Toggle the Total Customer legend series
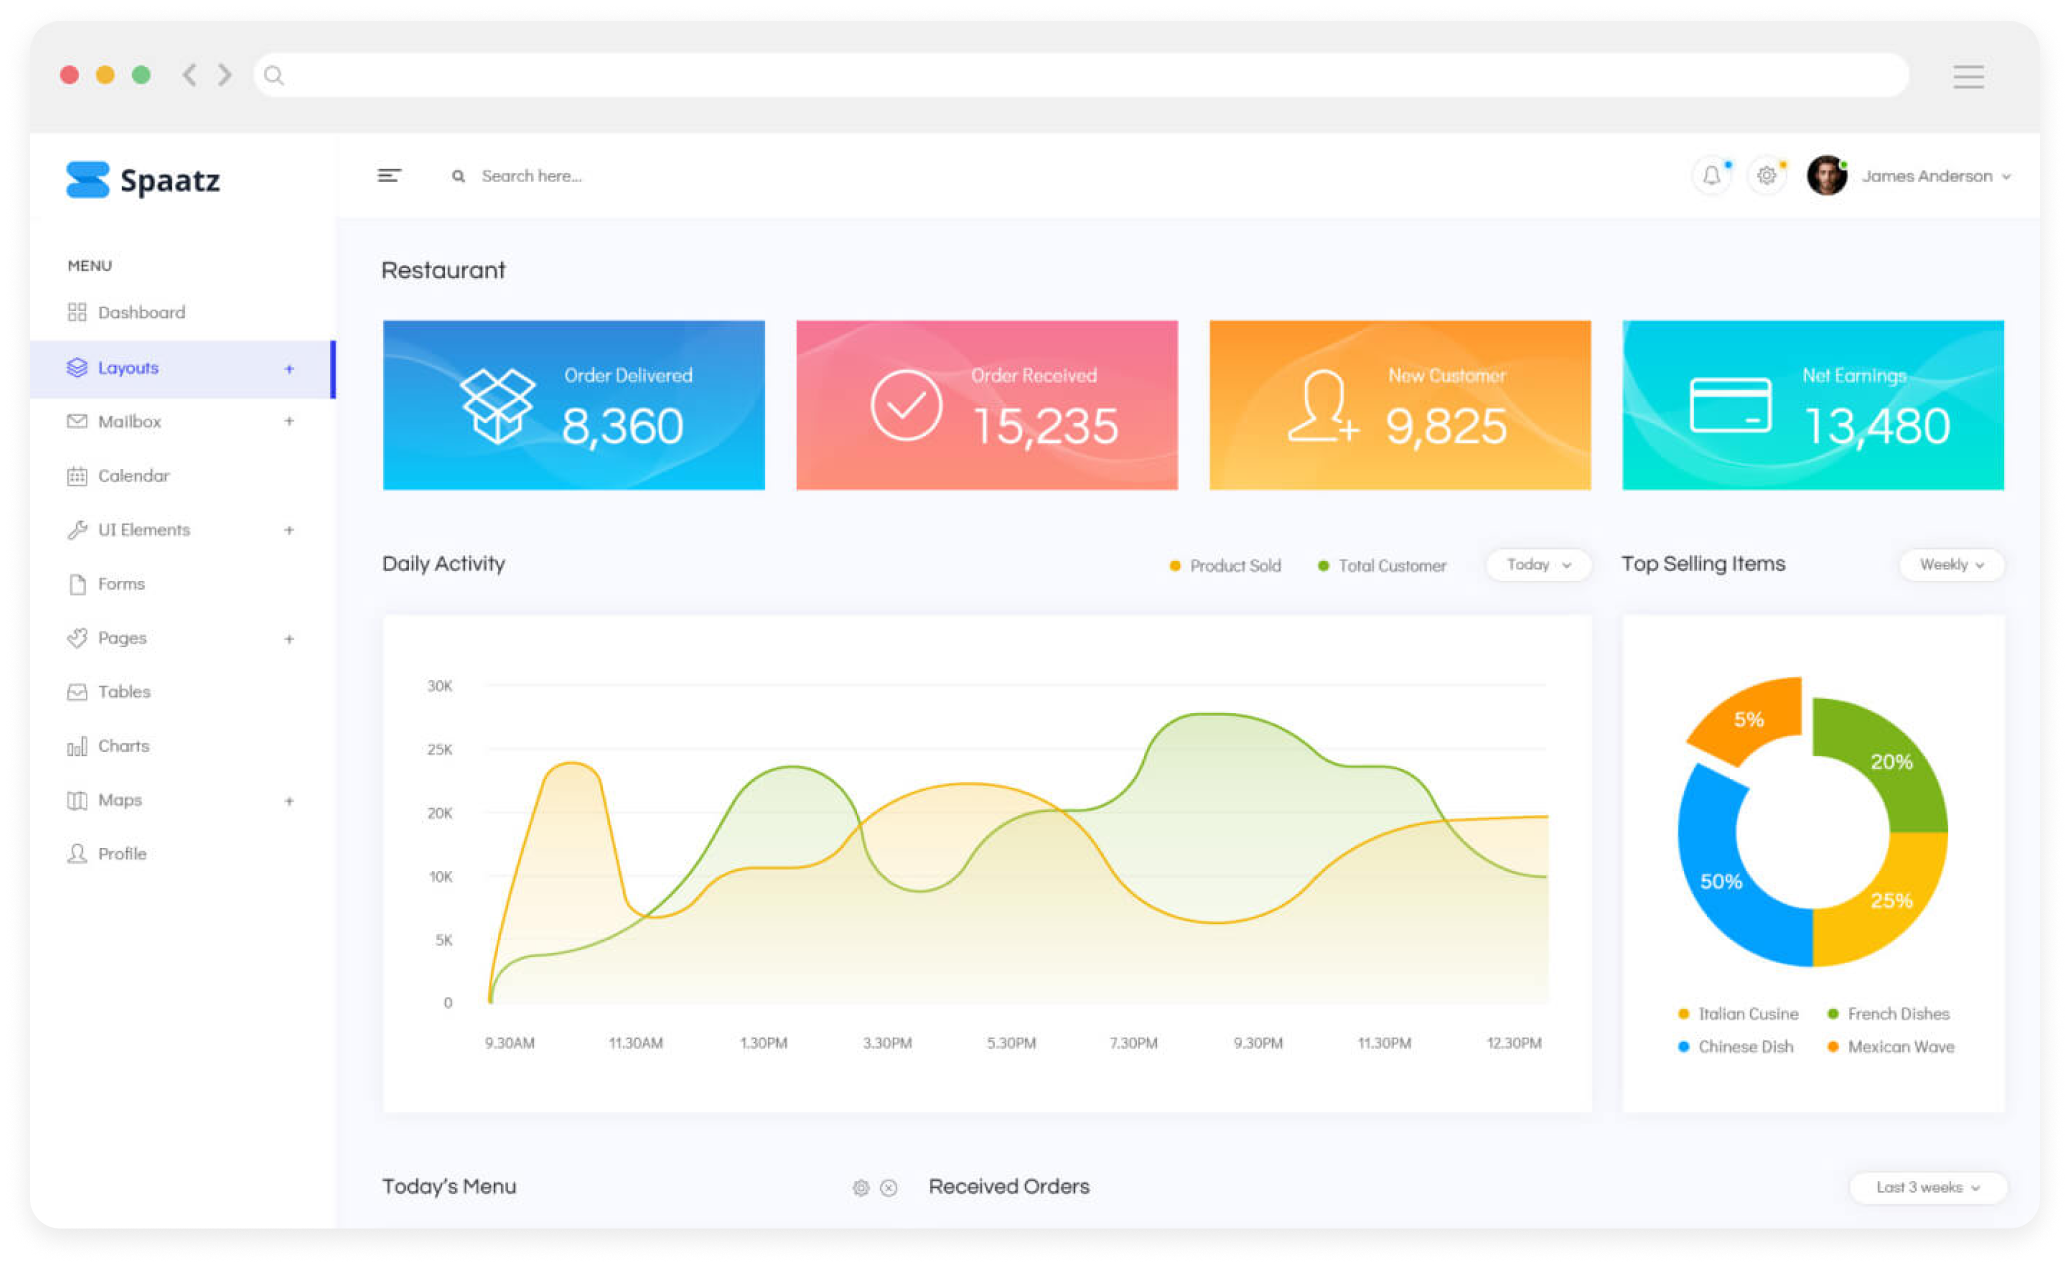 1382,566
